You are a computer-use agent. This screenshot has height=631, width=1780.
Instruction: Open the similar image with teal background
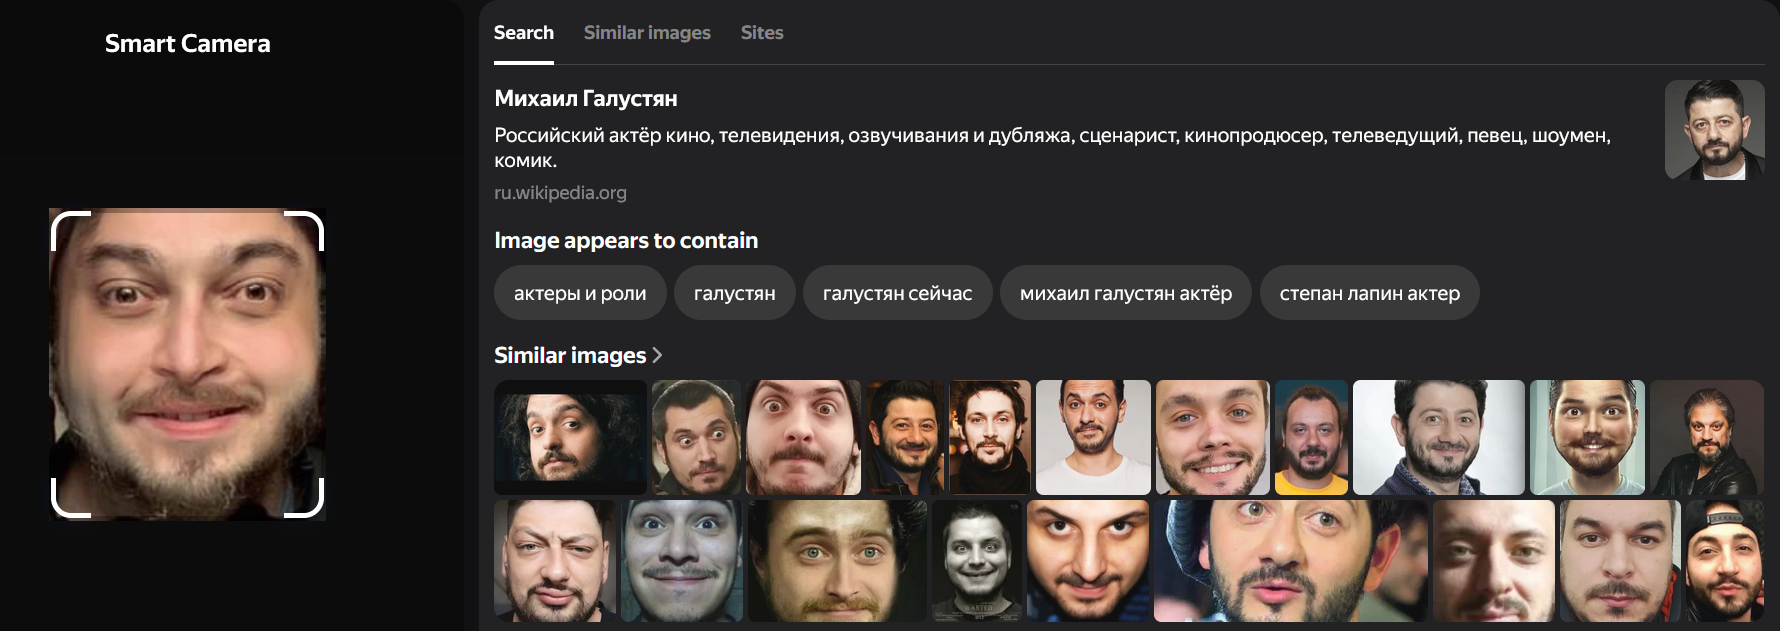pos(1587,437)
